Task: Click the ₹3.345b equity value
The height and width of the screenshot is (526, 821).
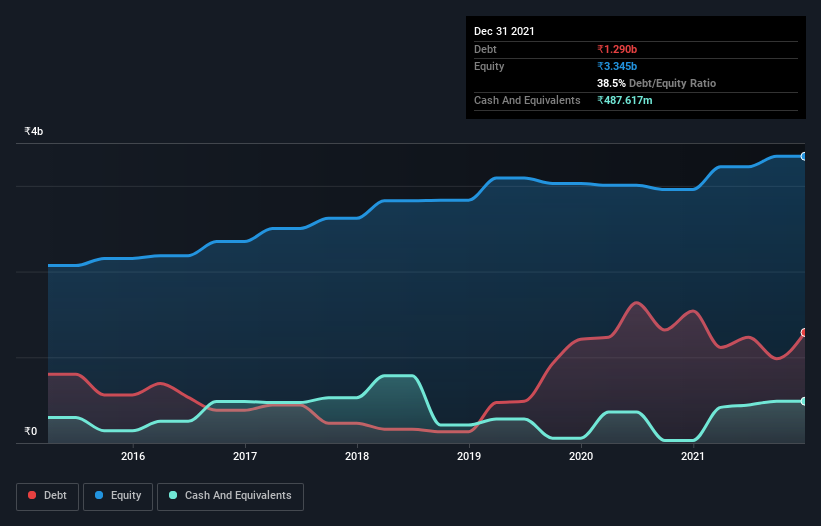Action: 617,66
